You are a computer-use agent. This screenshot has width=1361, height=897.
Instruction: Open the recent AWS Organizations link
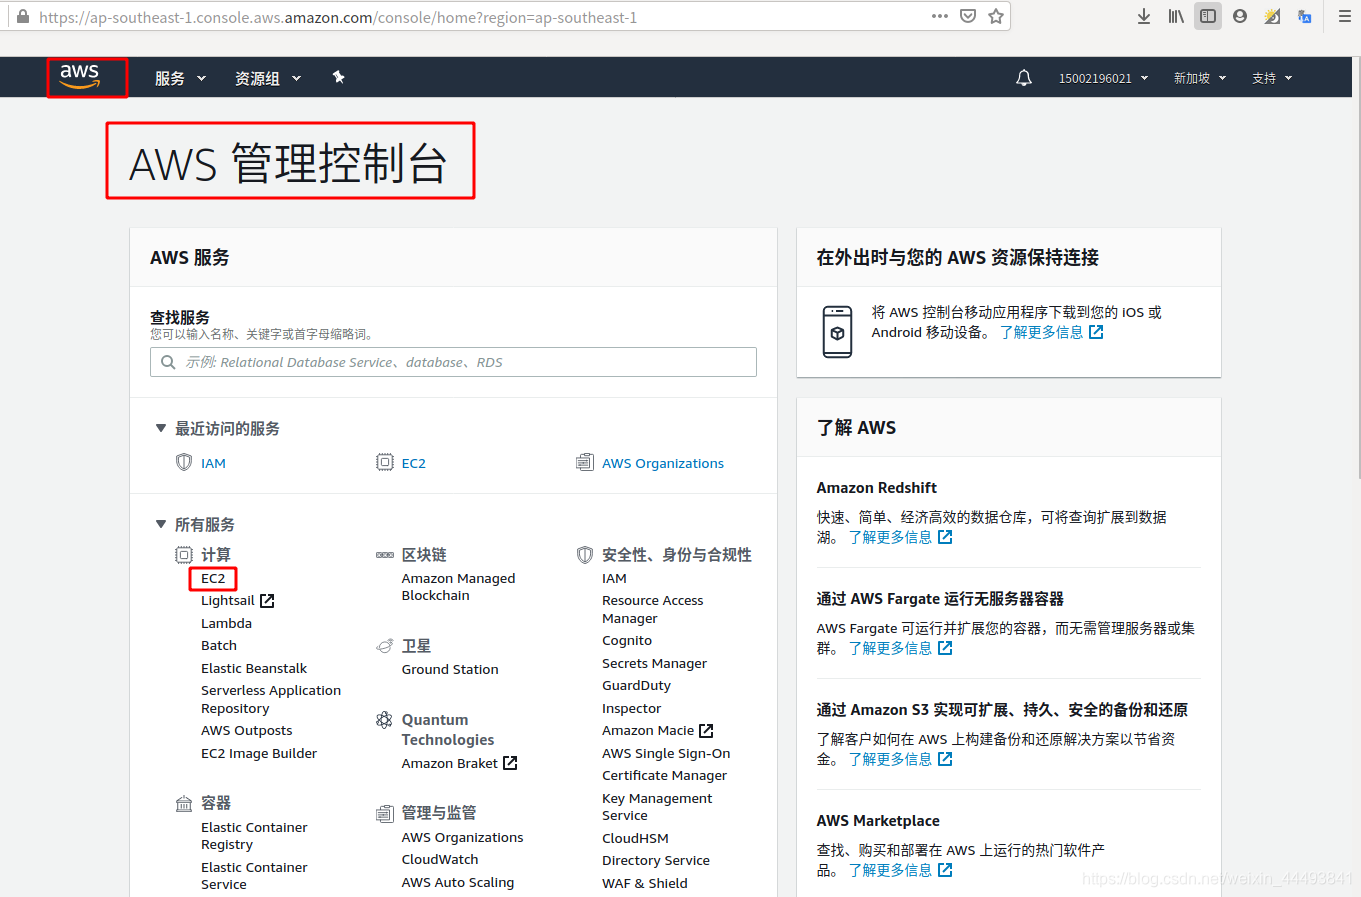pos(663,463)
